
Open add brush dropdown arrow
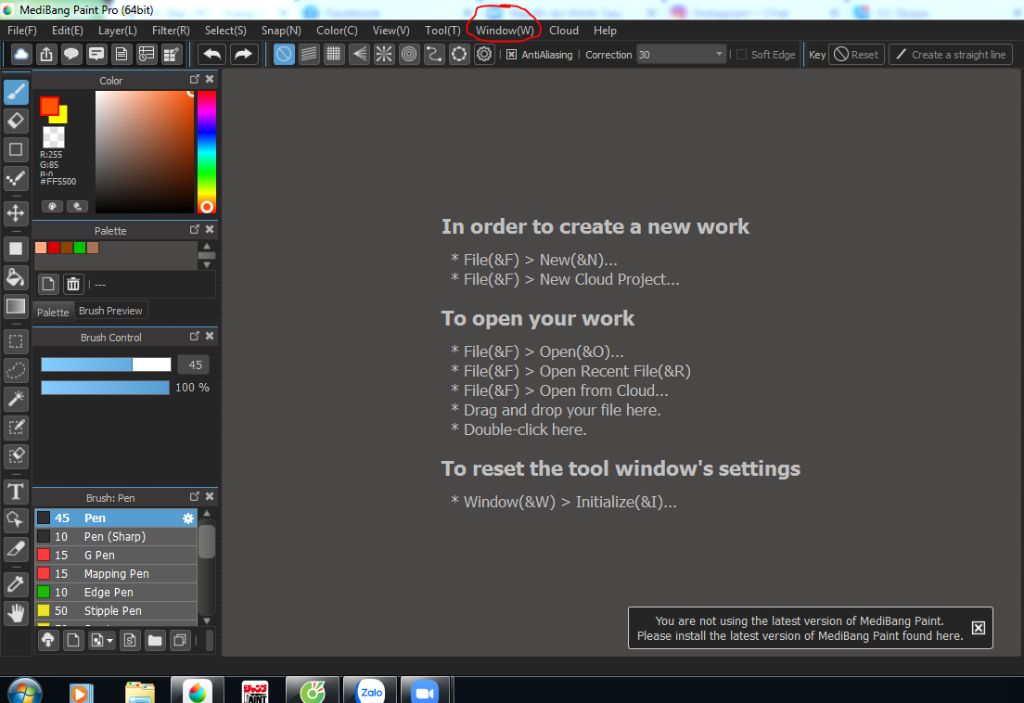(x=110, y=641)
